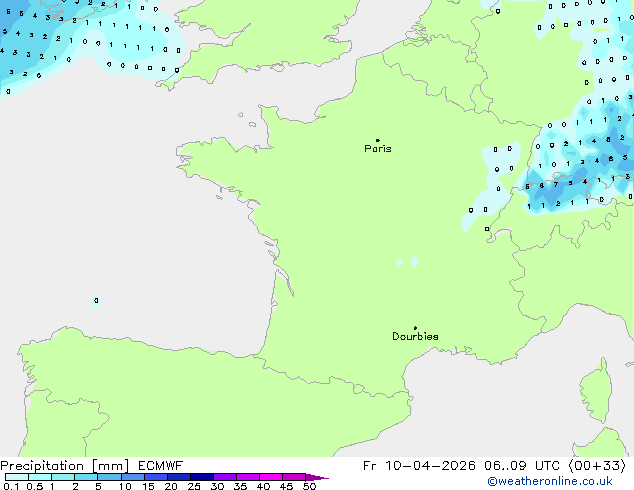Click the legend swatch between 0.5 and 1
Image resolution: width=634 pixels, height=490 pixels.
[40, 477]
